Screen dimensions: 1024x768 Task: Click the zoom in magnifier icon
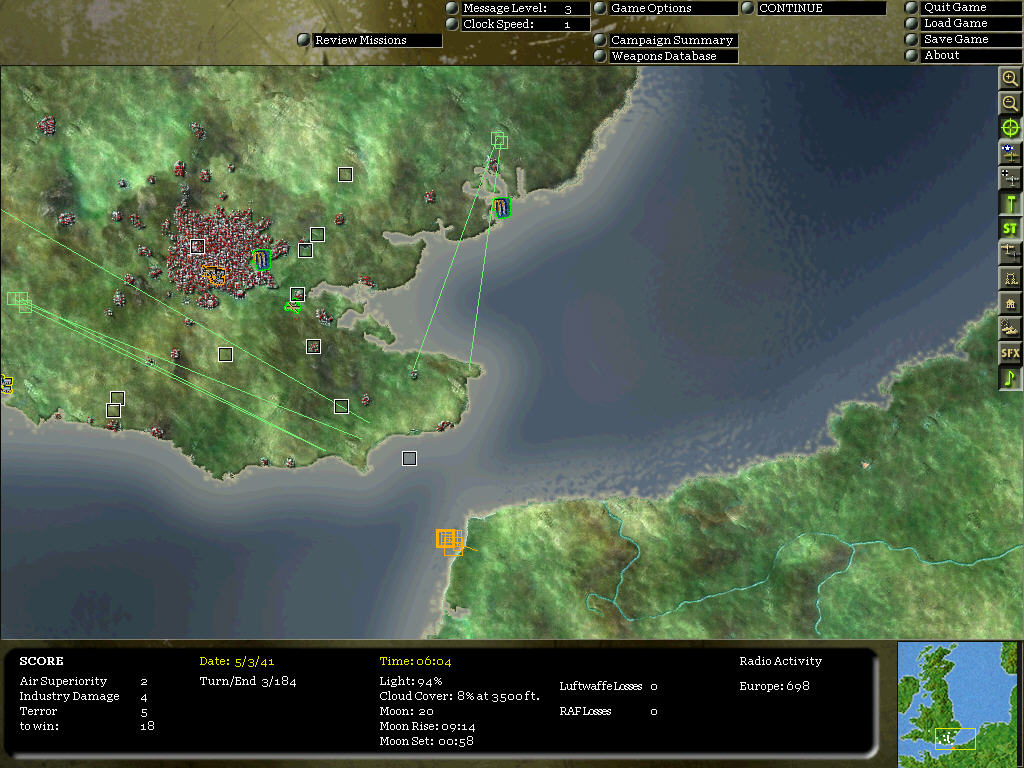tap(1010, 78)
